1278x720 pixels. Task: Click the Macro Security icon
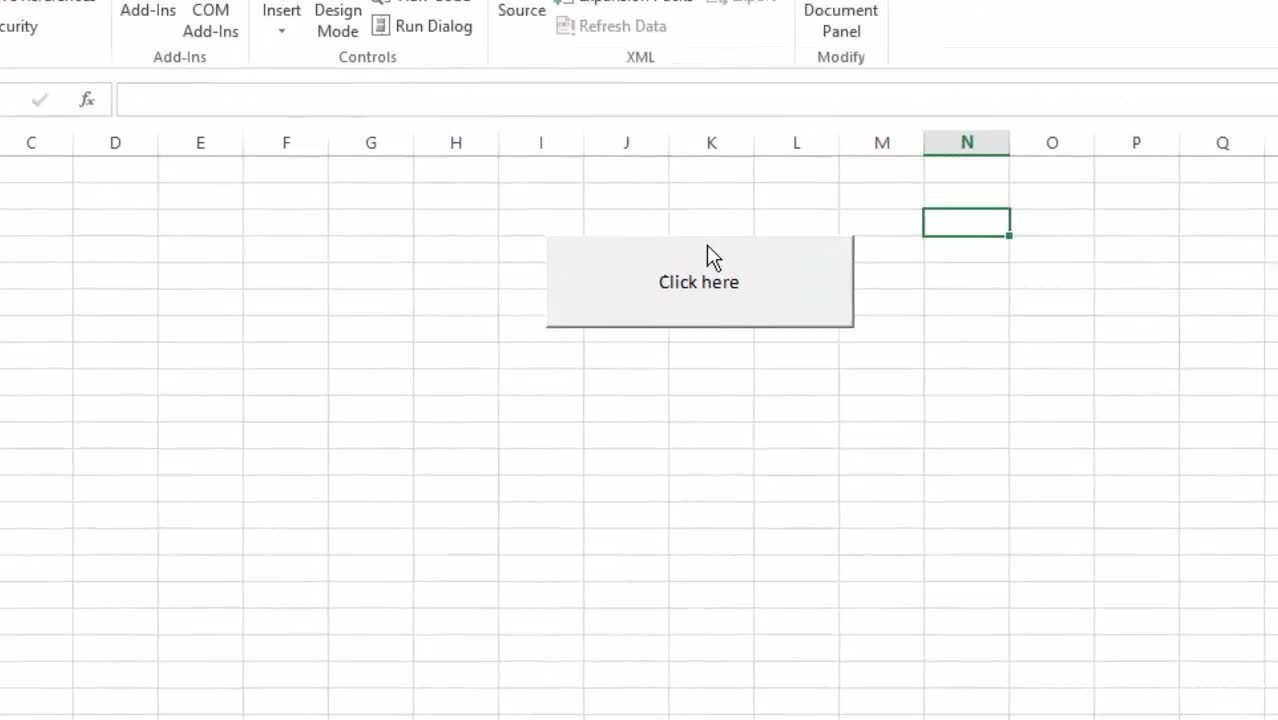point(22,27)
